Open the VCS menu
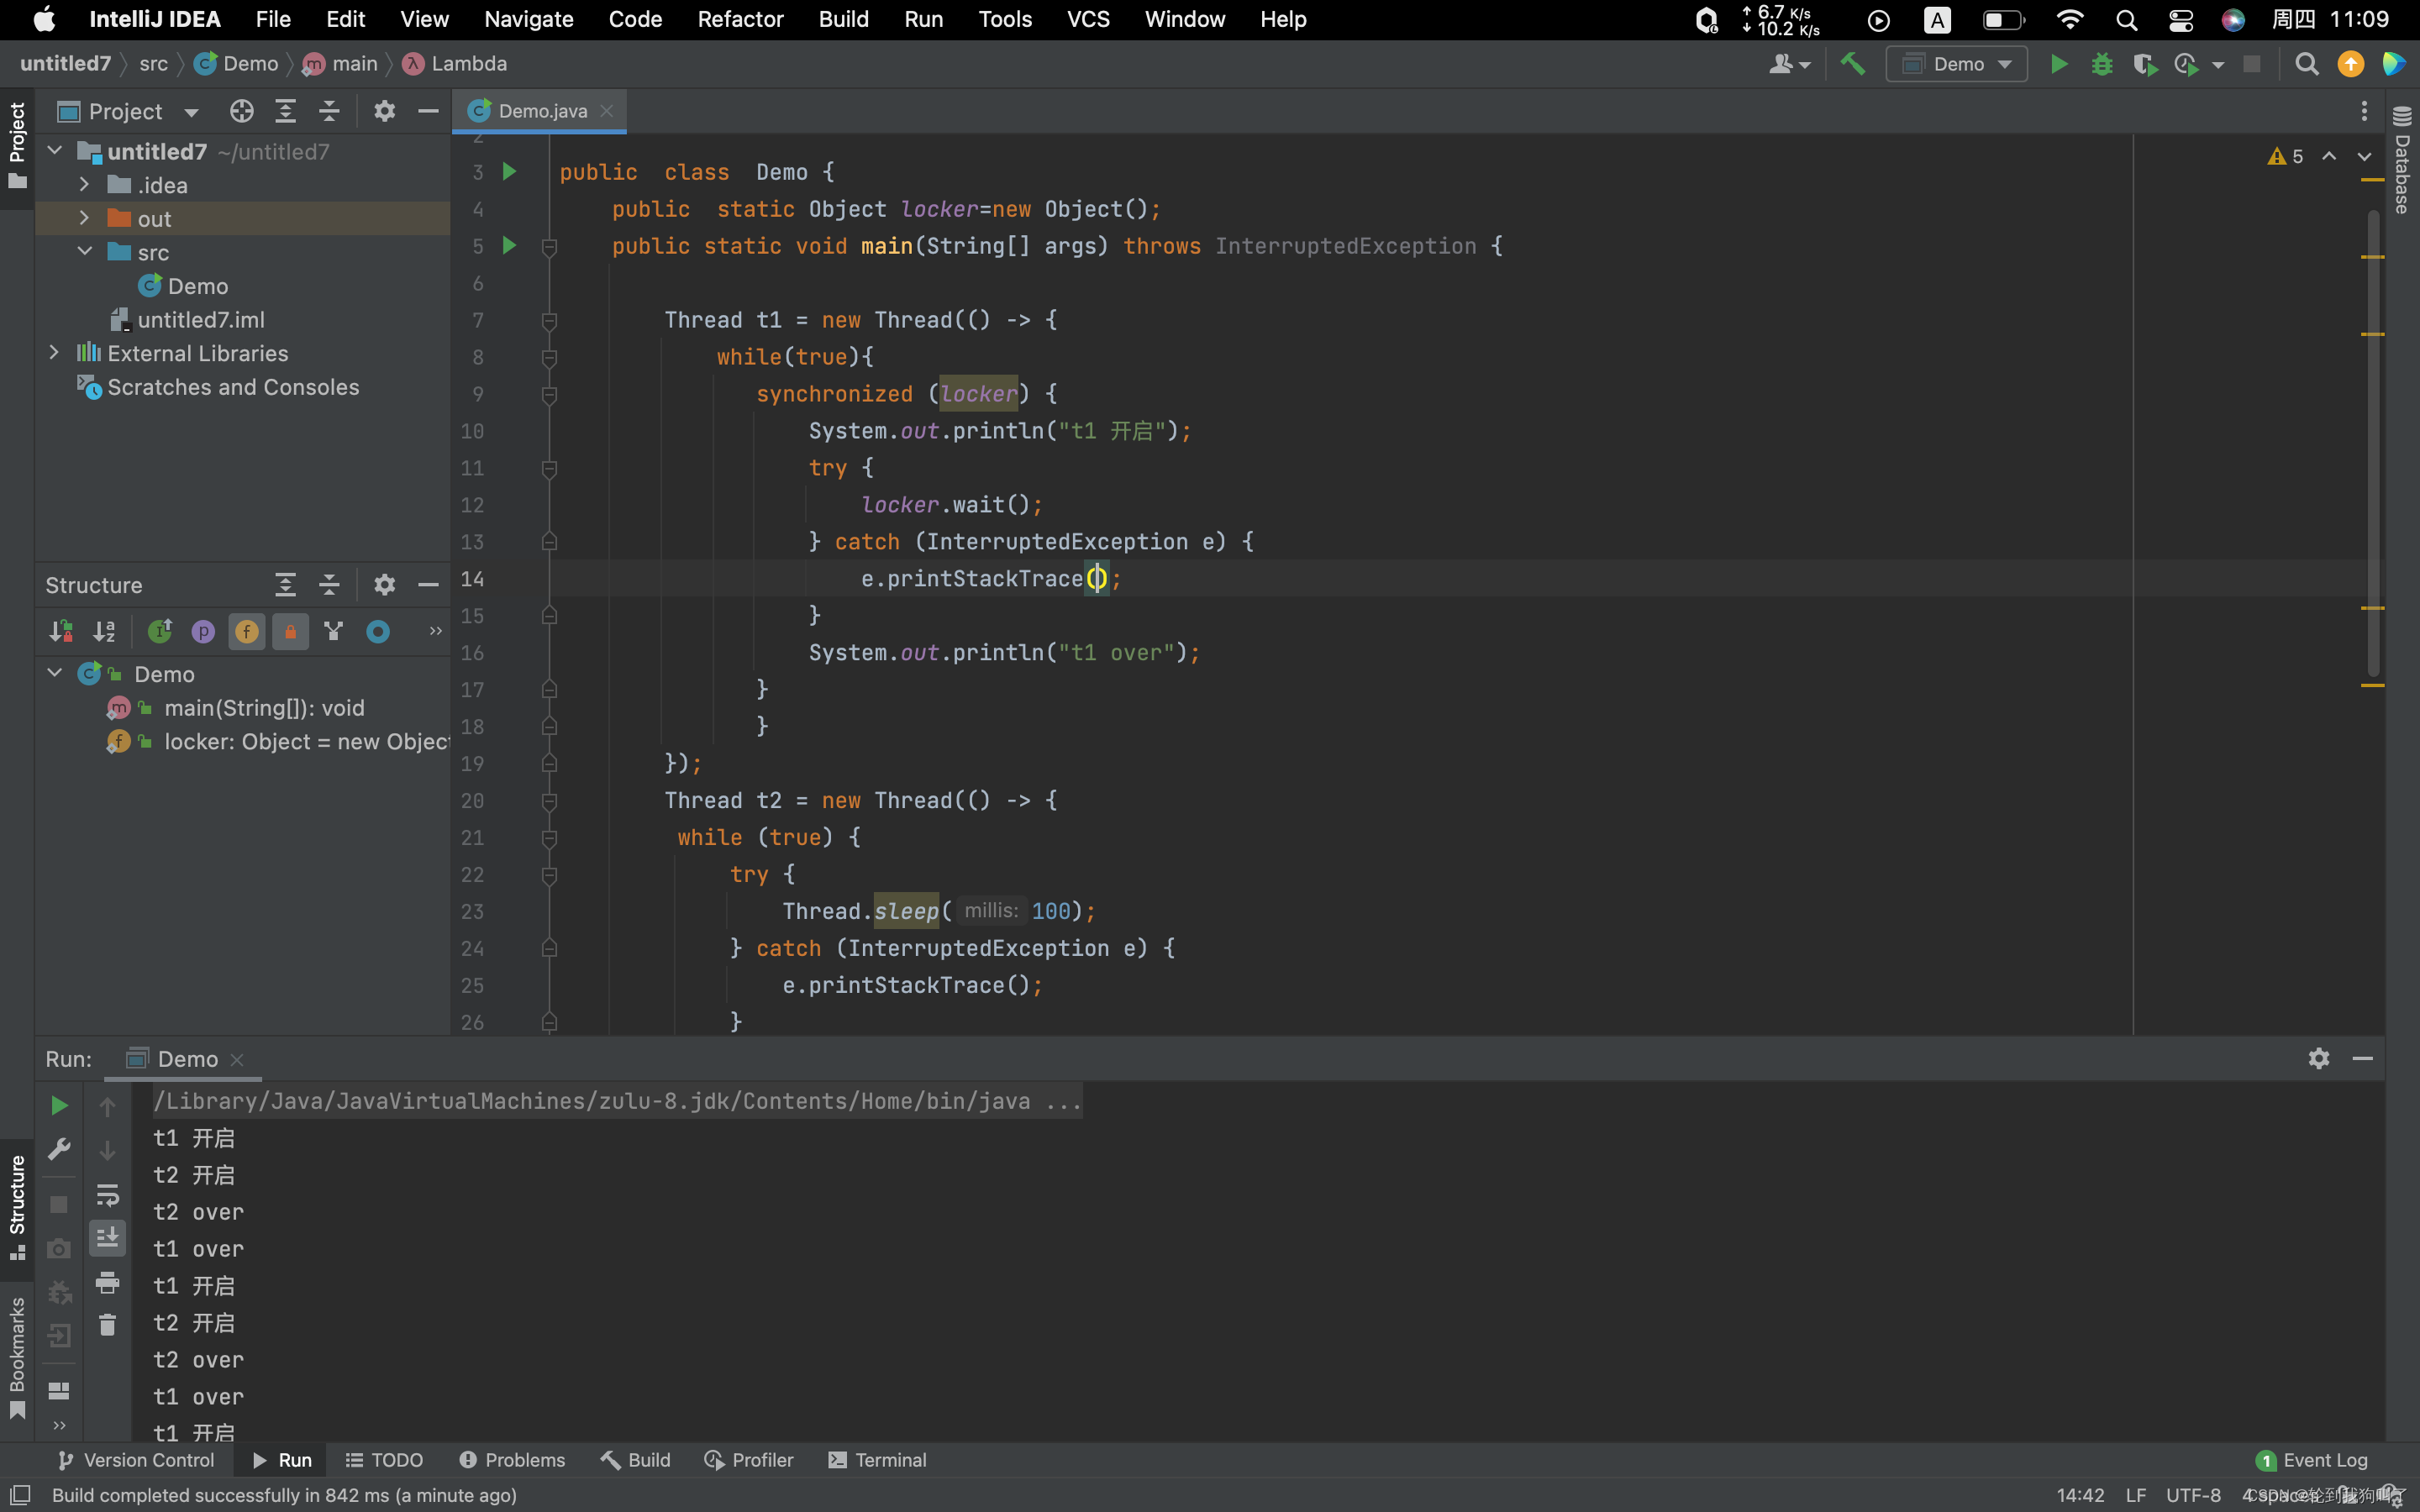The width and height of the screenshot is (2420, 1512). point(1088,19)
